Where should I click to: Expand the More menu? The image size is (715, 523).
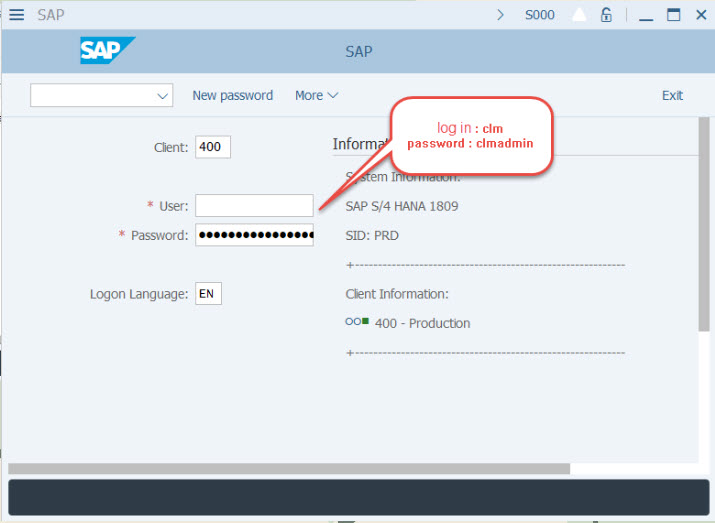(316, 95)
